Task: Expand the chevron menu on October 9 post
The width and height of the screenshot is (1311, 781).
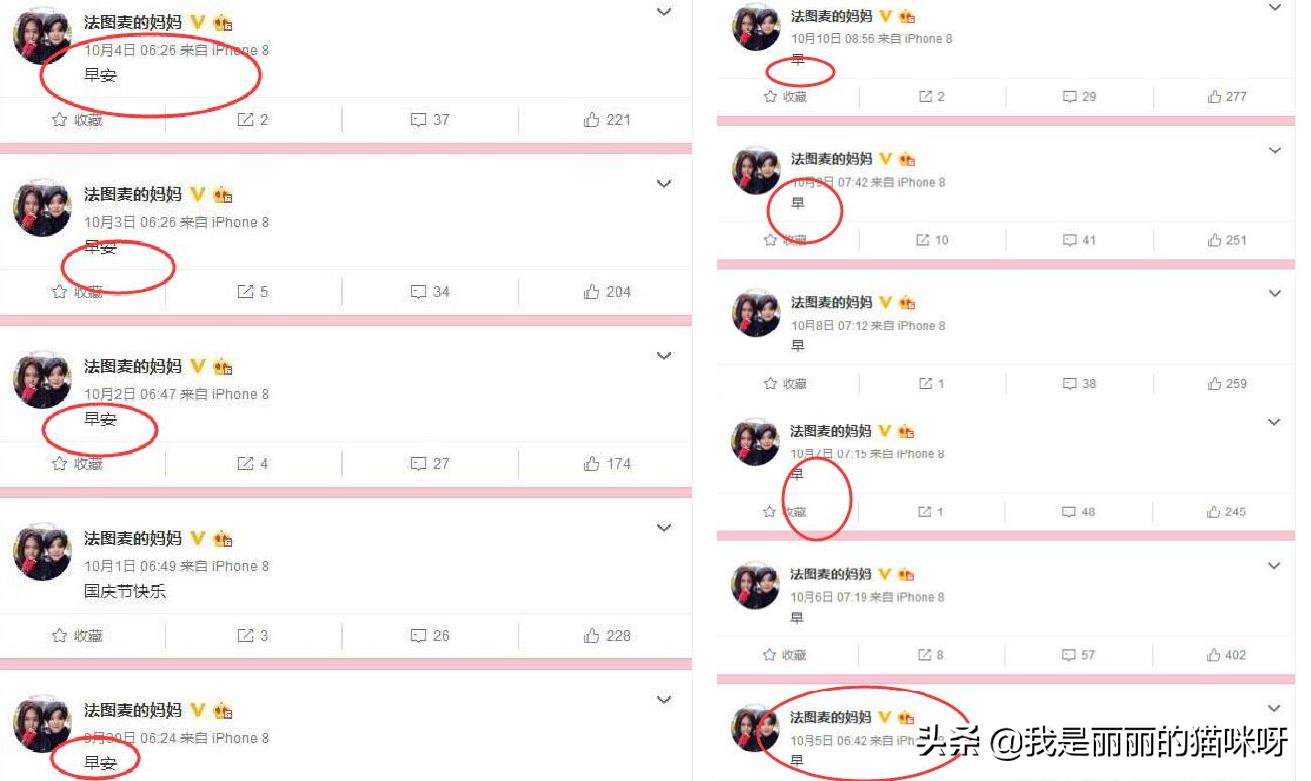Action: pyautogui.click(x=1275, y=151)
